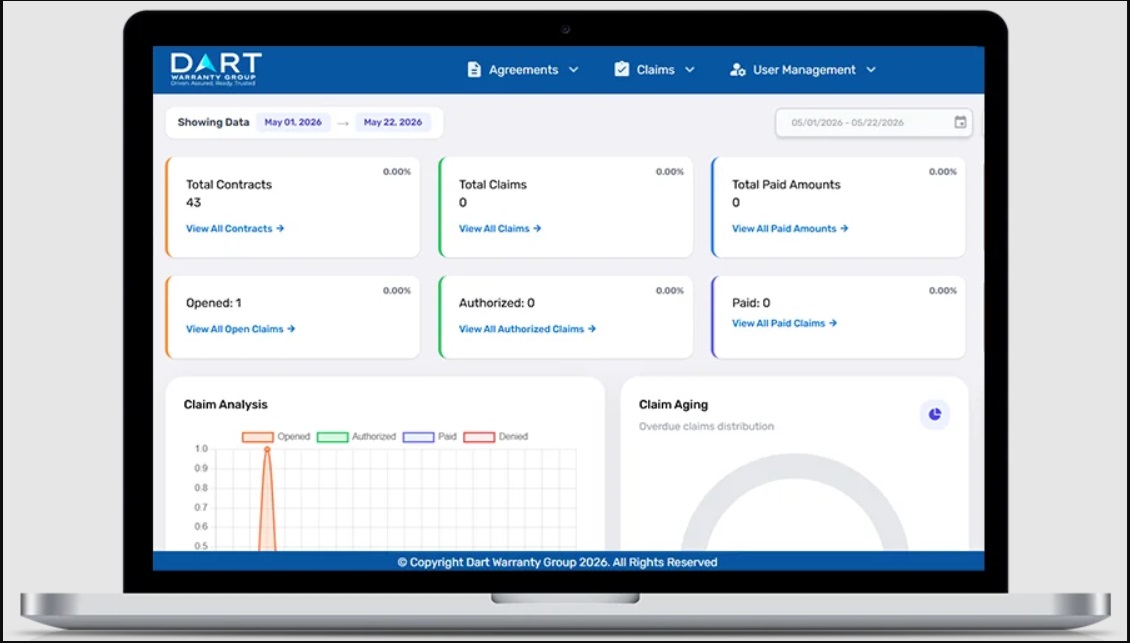Click the Claims clipboard icon
The width and height of the screenshot is (1130, 643).
(621, 69)
